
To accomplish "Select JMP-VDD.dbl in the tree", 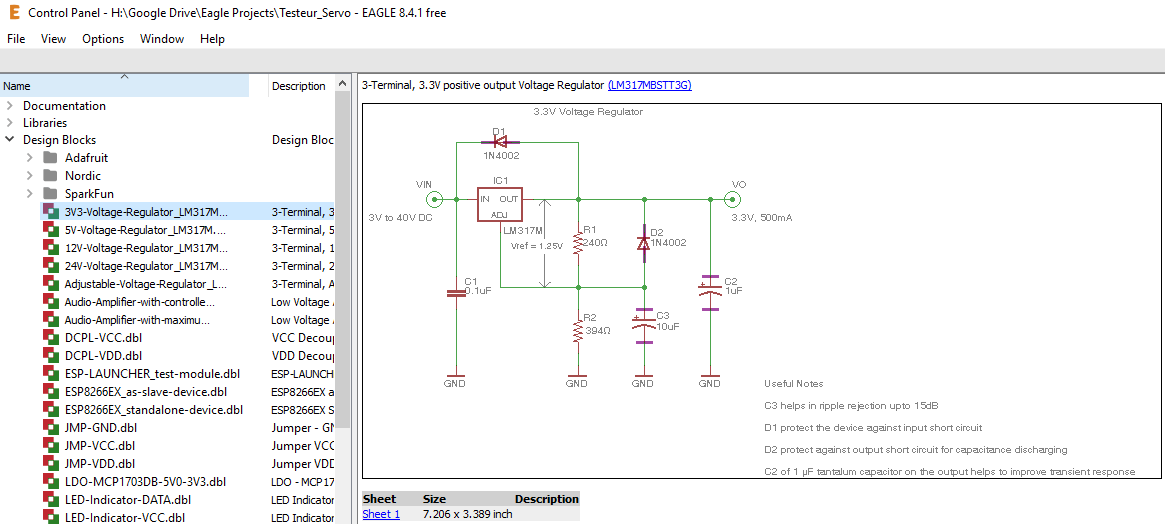I will (100, 463).
